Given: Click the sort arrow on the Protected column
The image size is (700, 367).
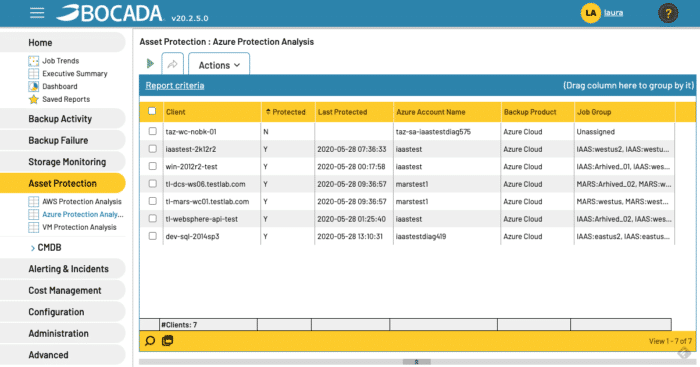Looking at the screenshot, I should click(268, 112).
